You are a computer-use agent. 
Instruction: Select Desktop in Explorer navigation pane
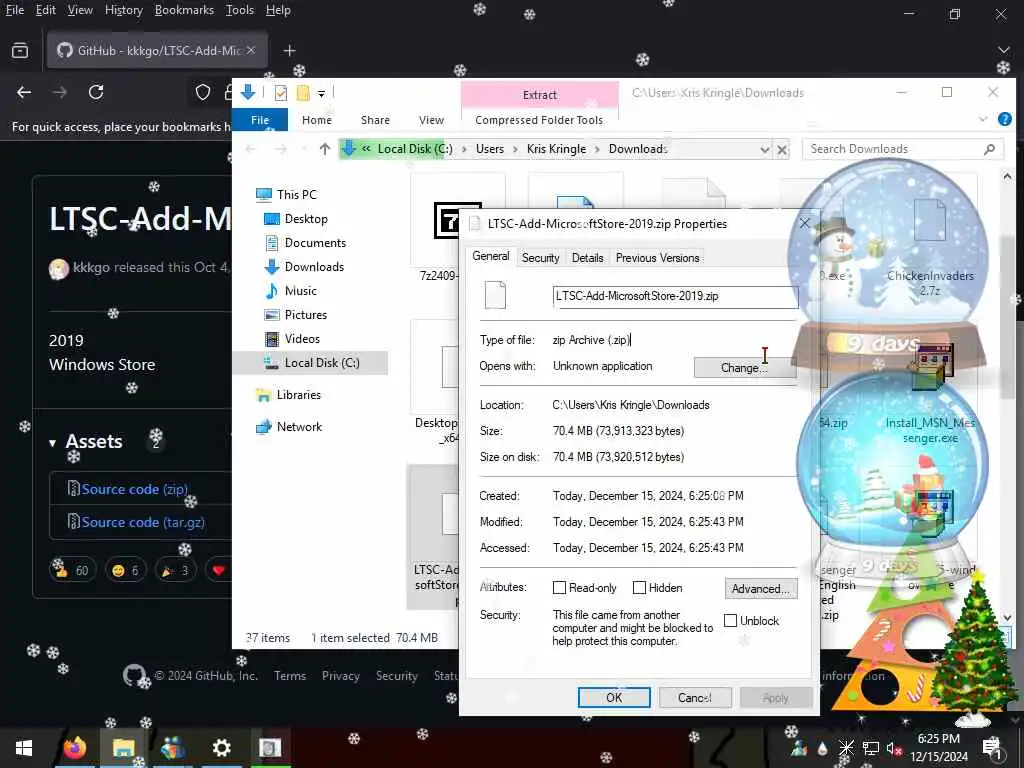click(x=306, y=219)
